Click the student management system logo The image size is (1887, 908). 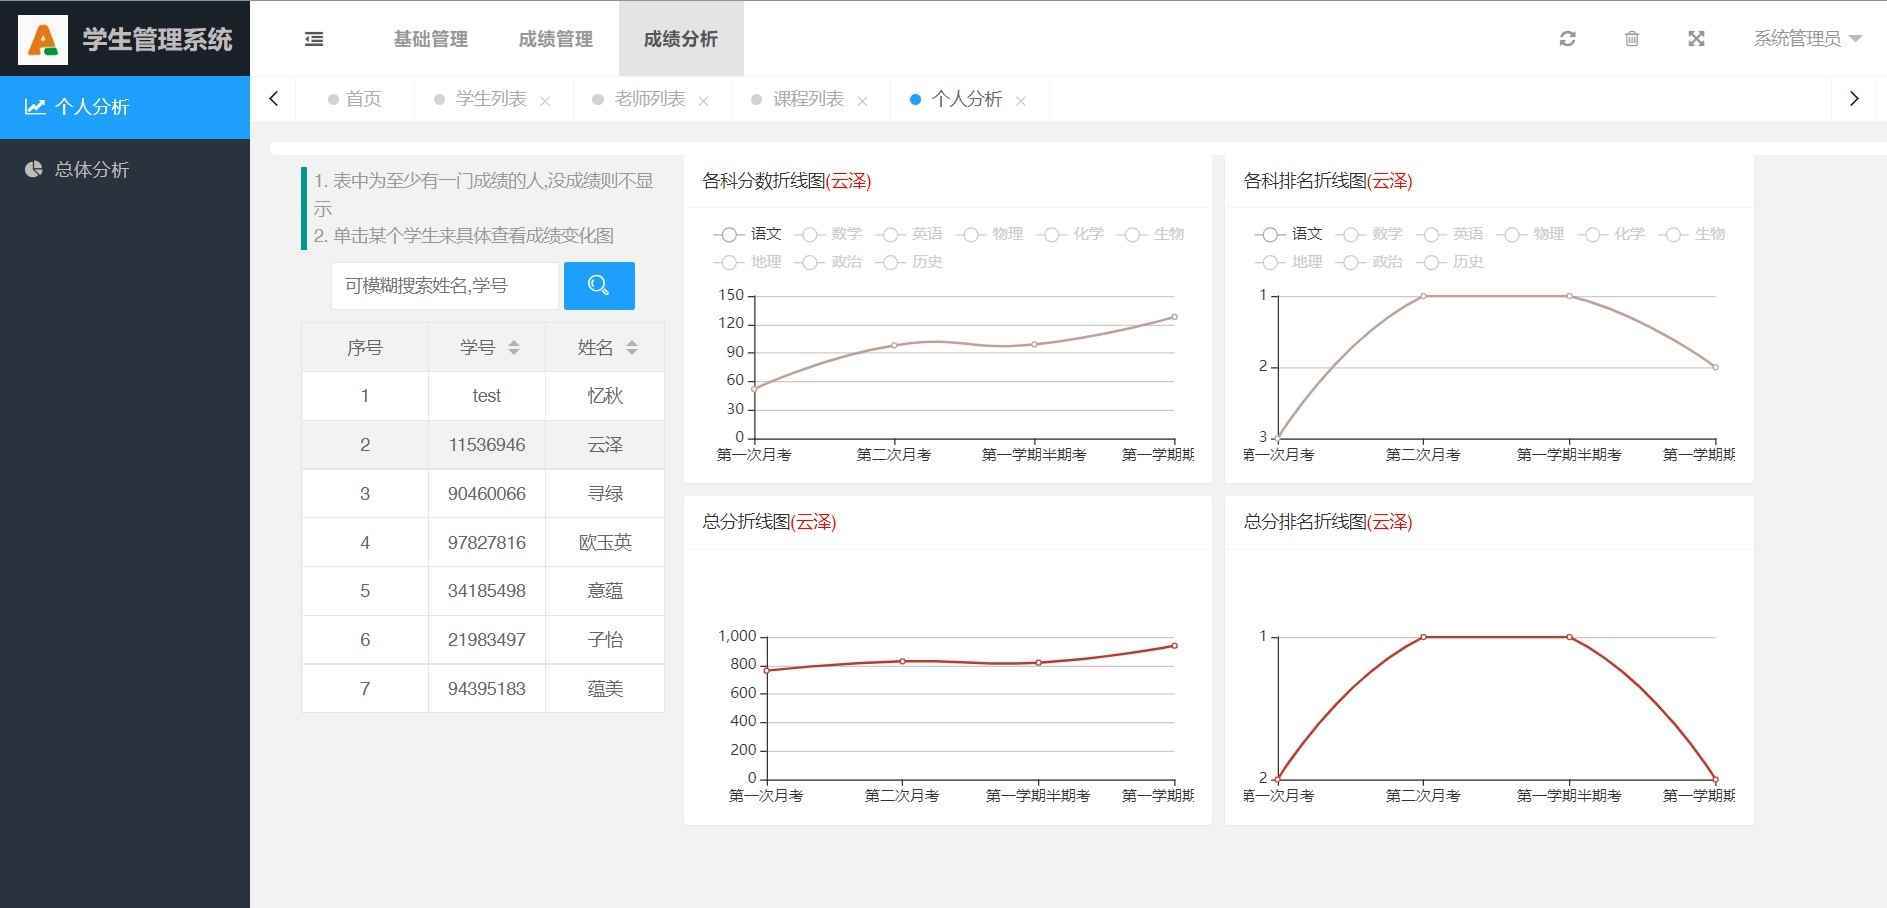coord(43,39)
